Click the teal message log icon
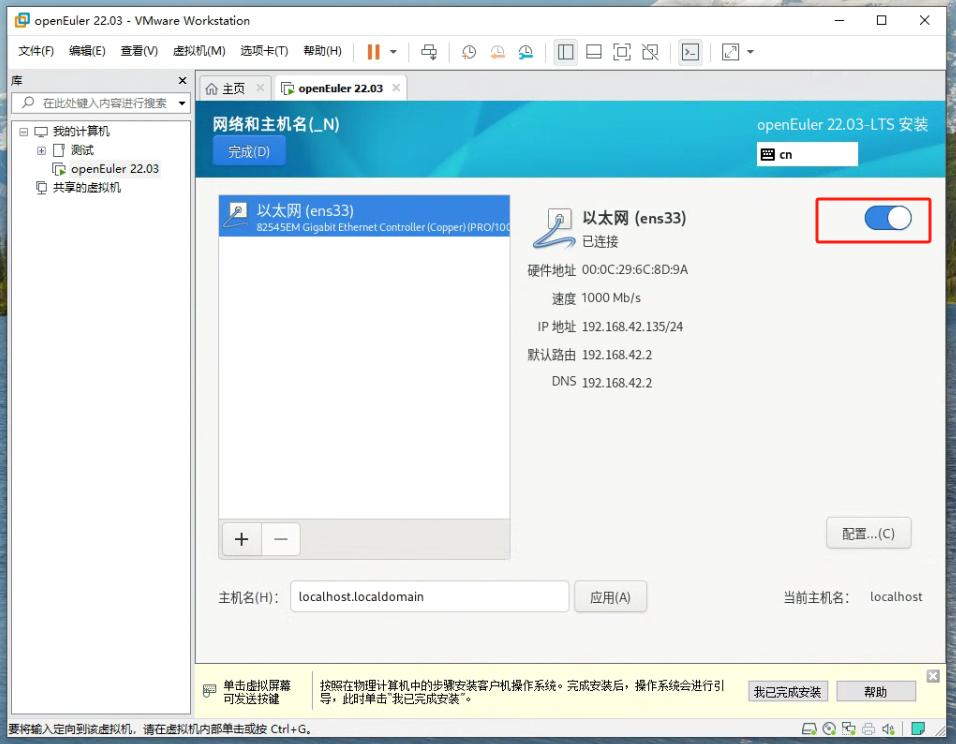956x744 pixels. [x=918, y=729]
